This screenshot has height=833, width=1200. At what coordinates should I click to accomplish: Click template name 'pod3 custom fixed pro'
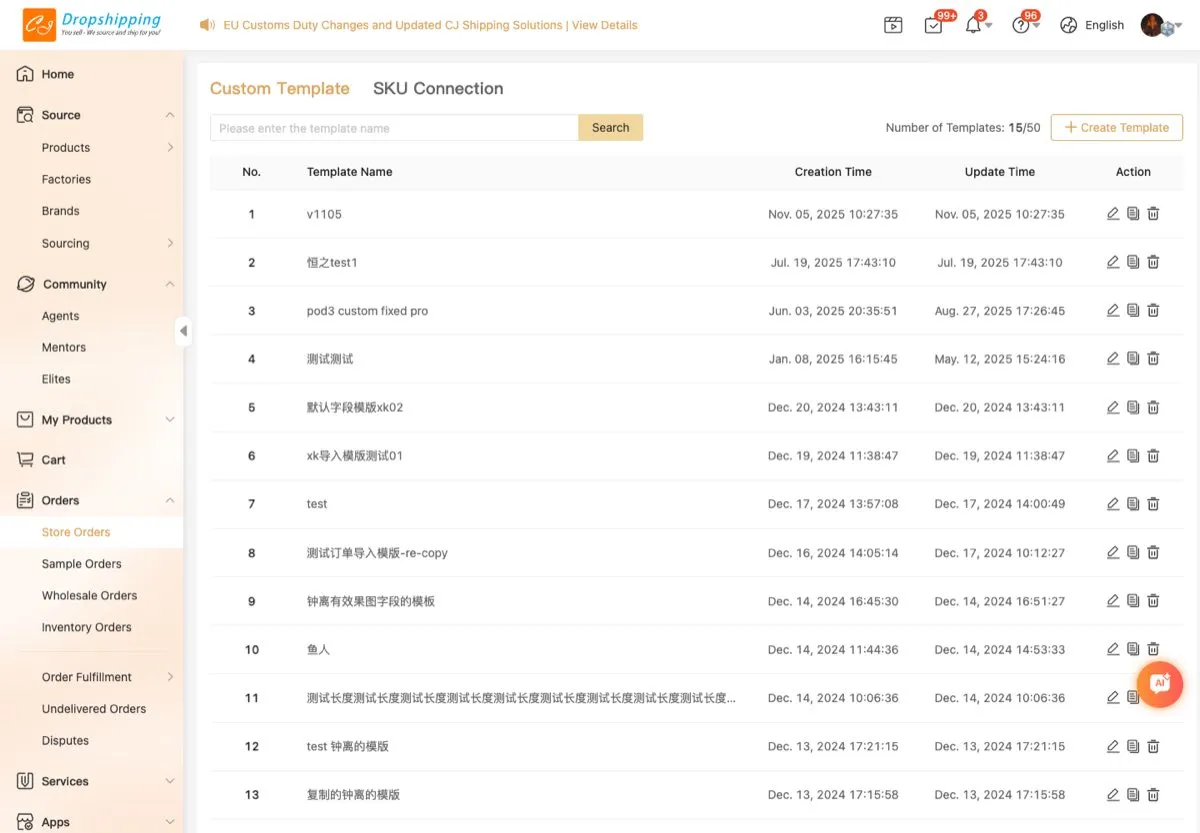pyautogui.click(x=367, y=311)
